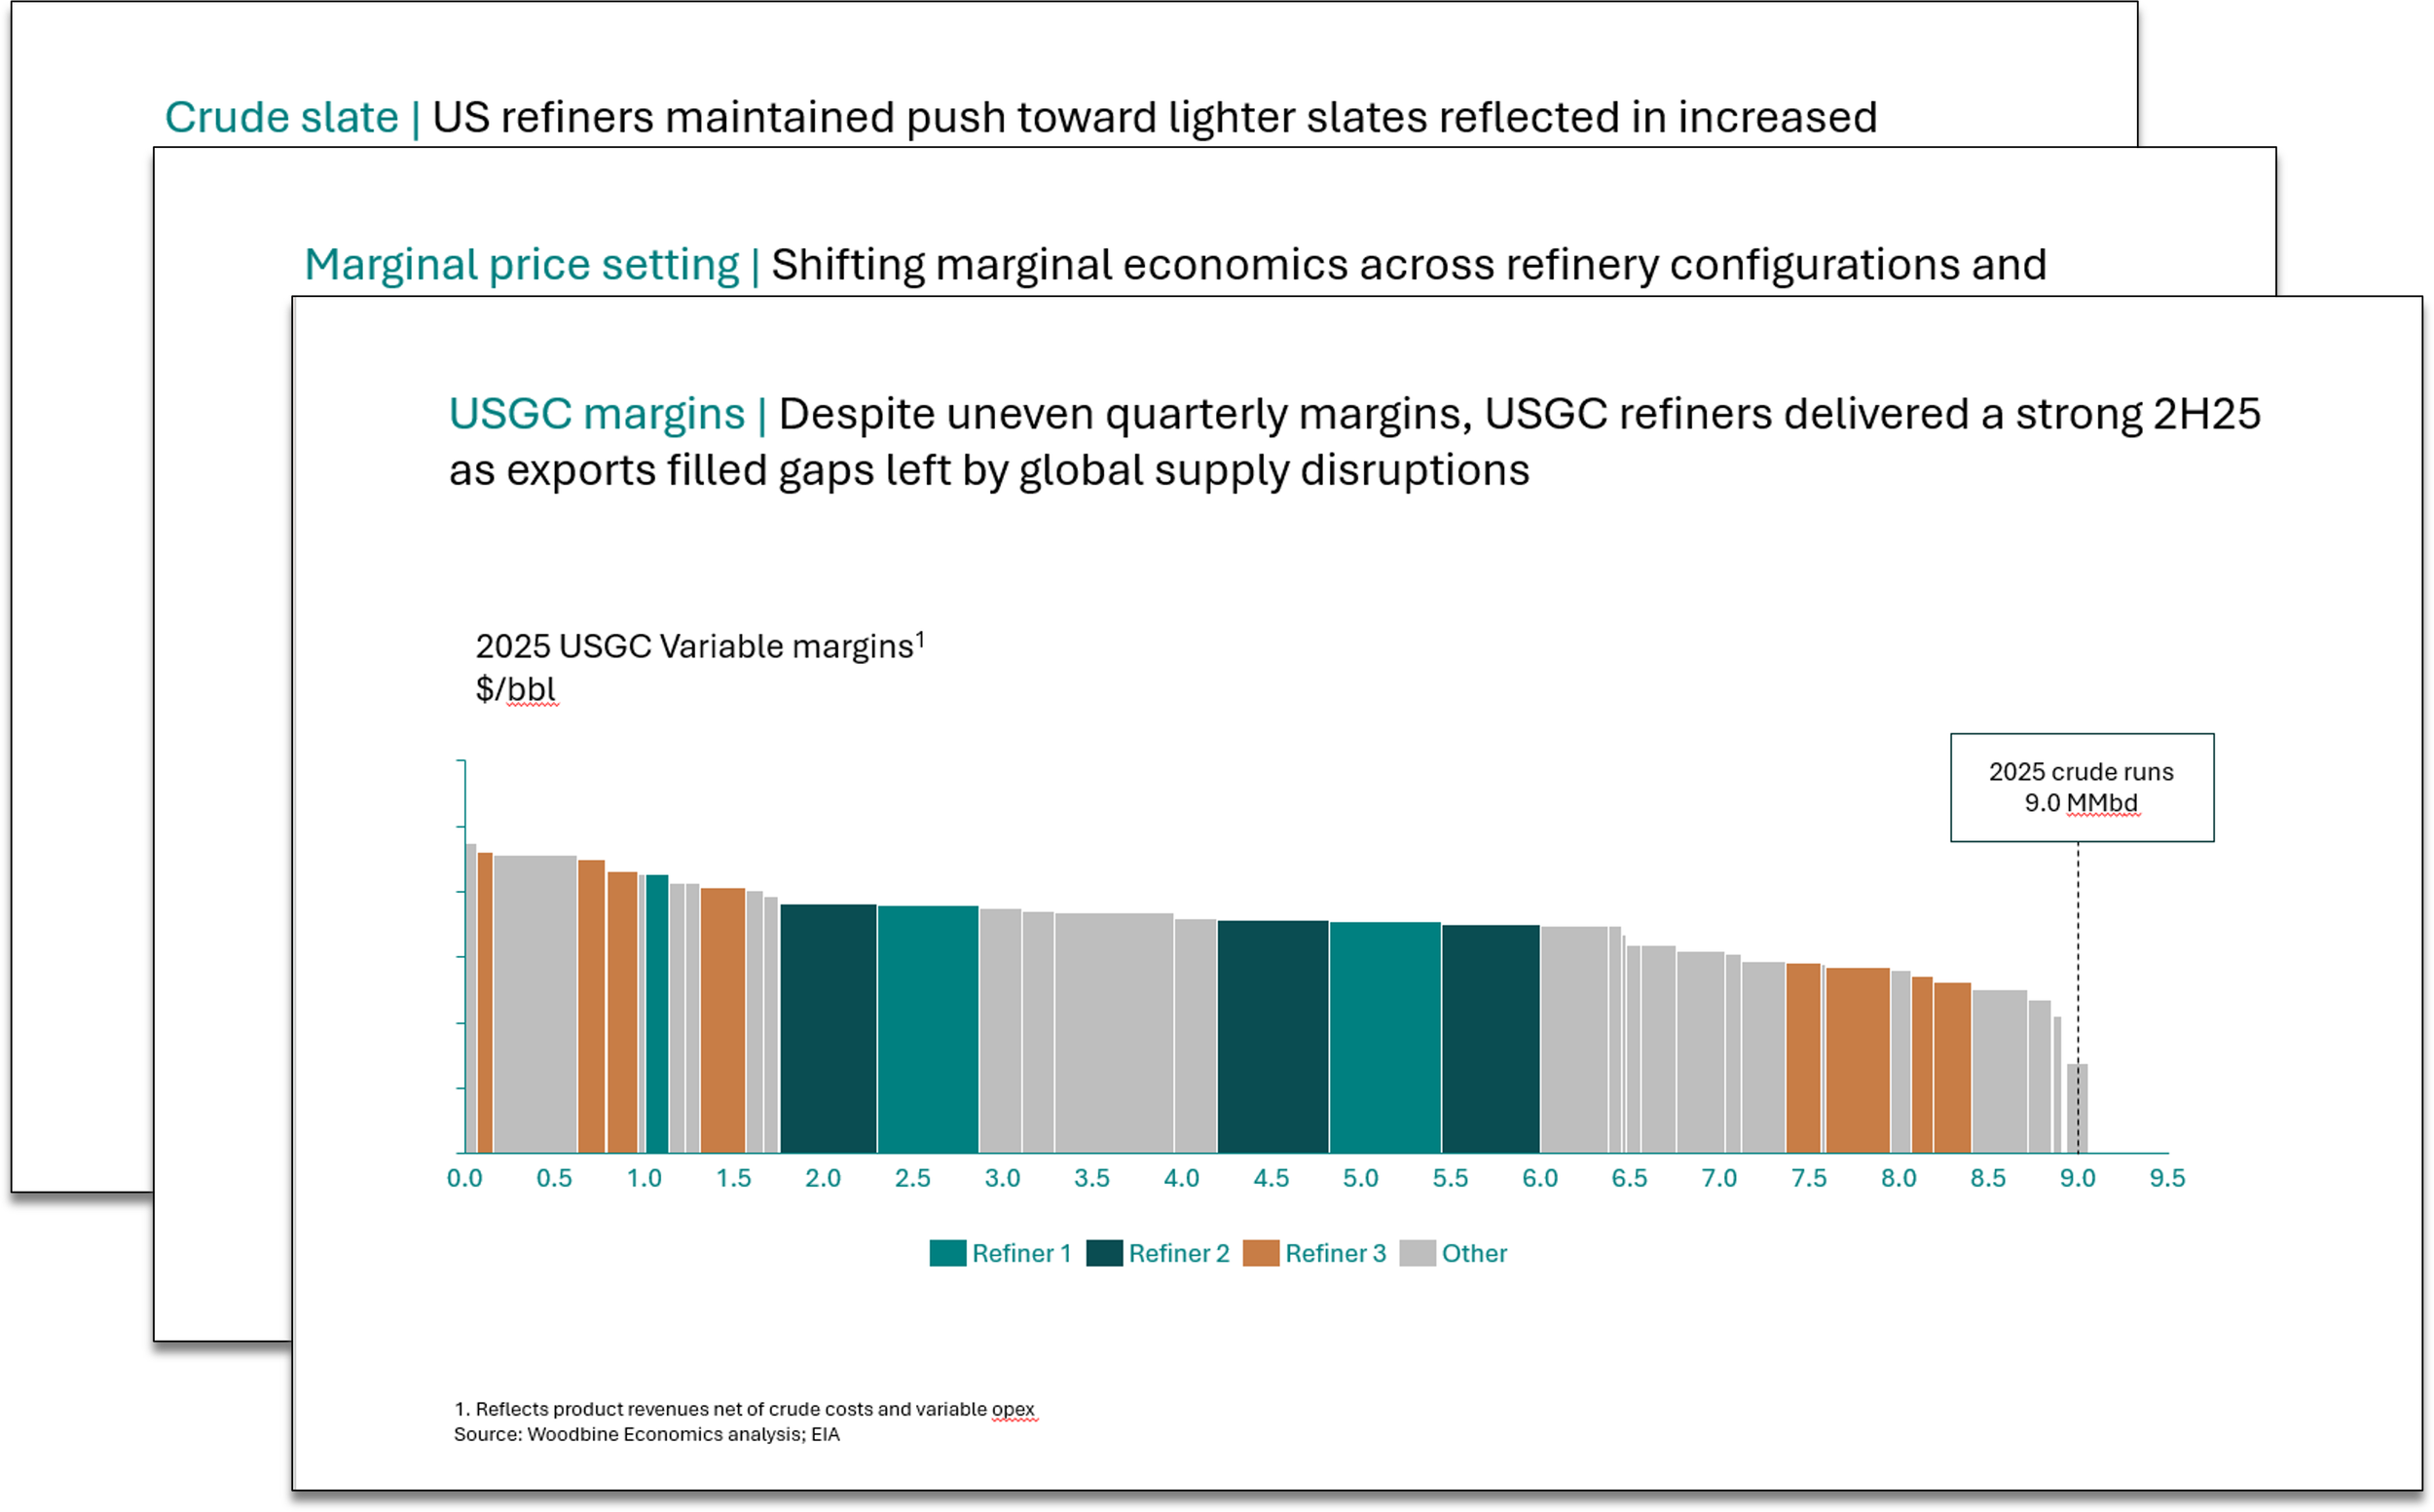Select the Refiner 2 legend color swatch
Screen dimensions: 2434x1512
tap(1105, 1254)
